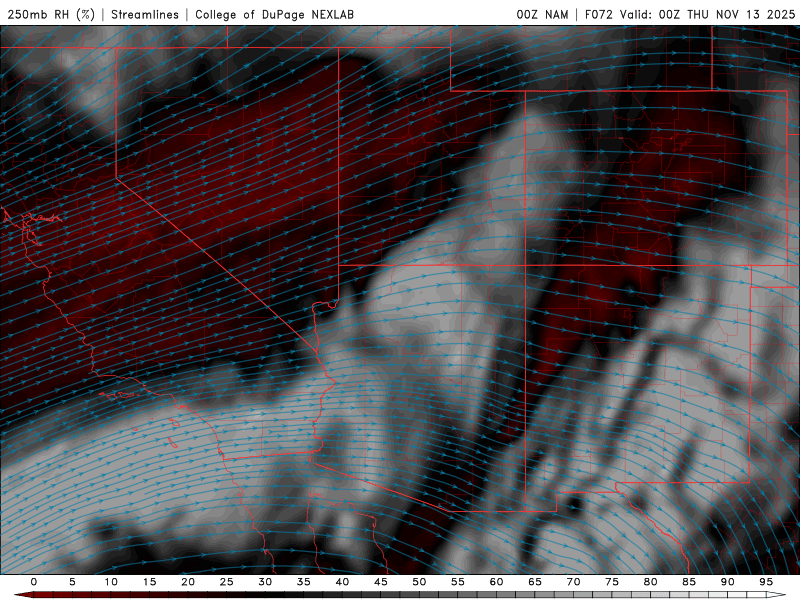Click the "5" label on the color scale
This screenshot has width=800, height=600.
click(72, 582)
